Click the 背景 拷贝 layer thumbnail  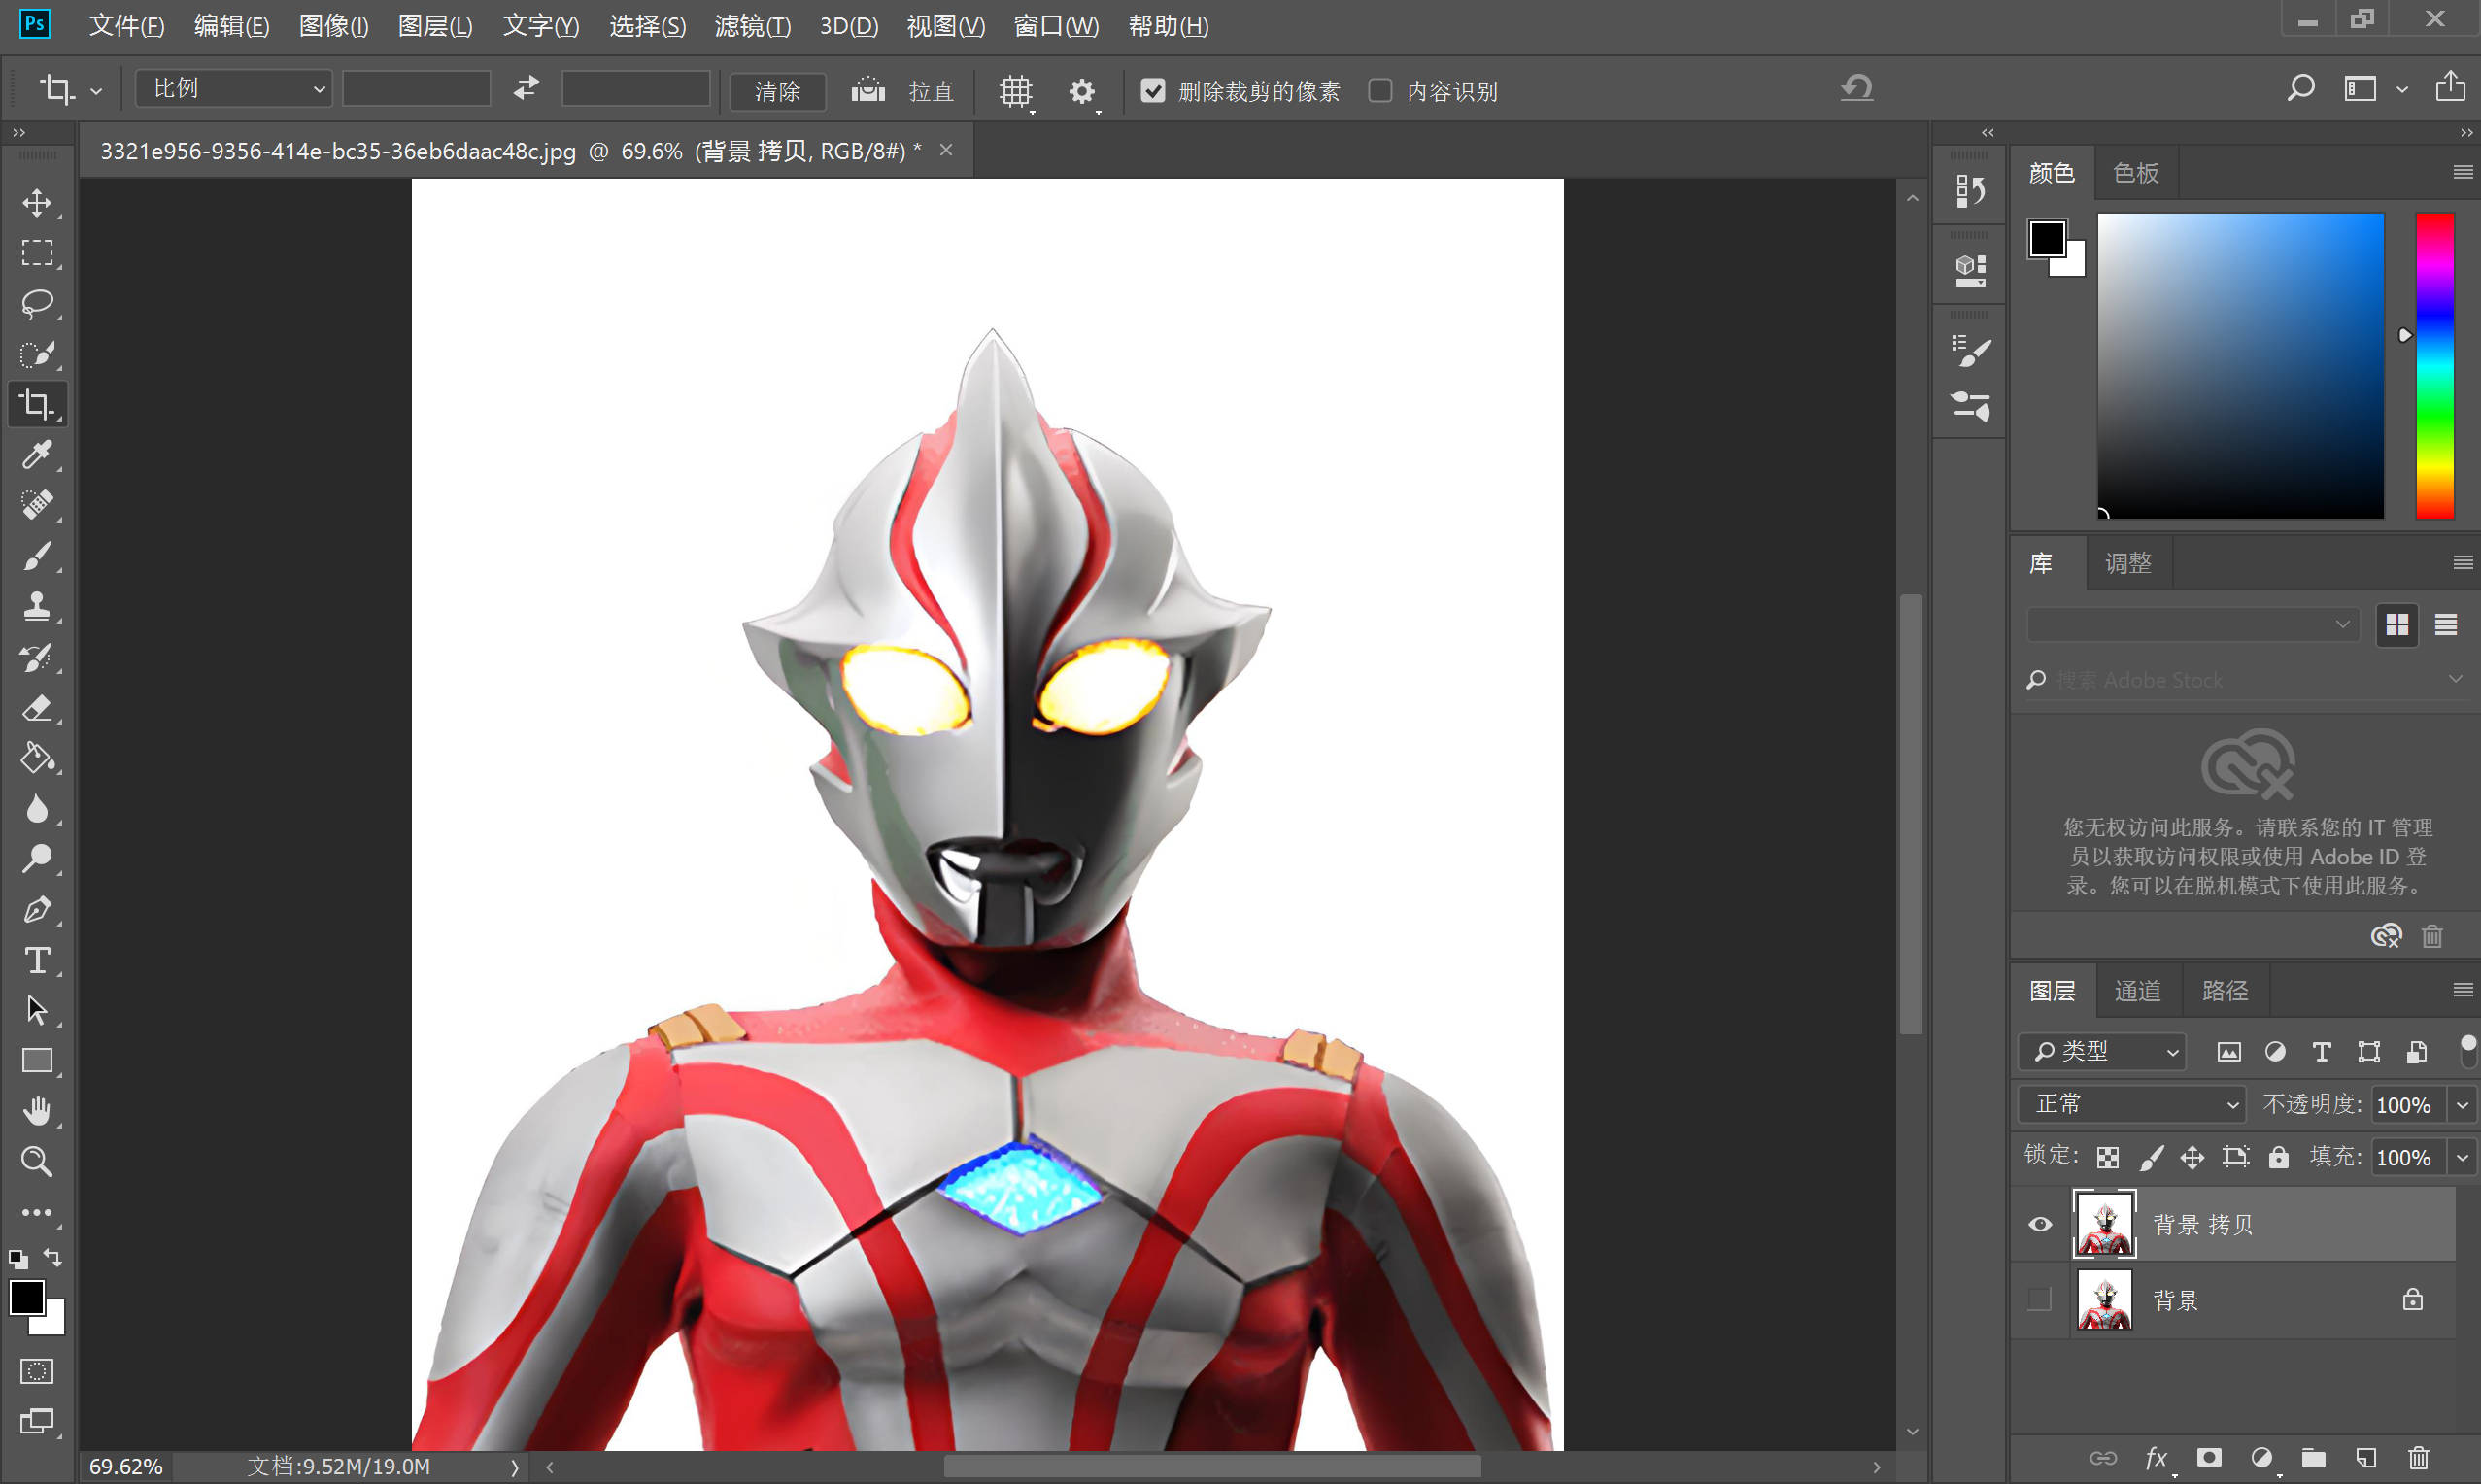(x=2104, y=1224)
